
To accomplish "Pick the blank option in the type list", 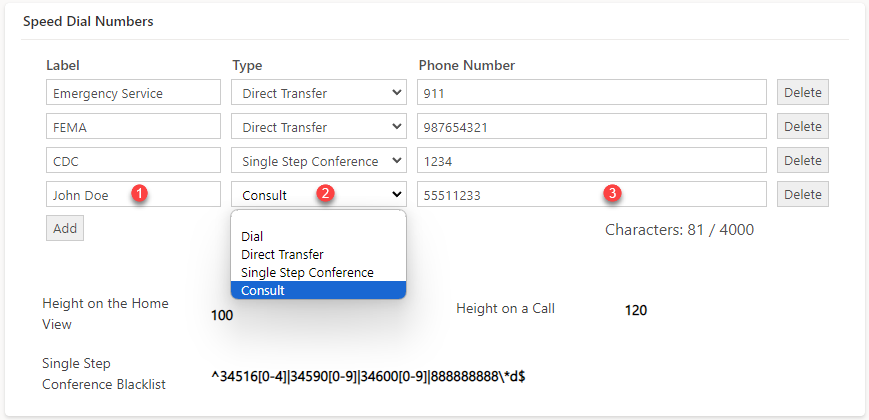I will coord(319,219).
